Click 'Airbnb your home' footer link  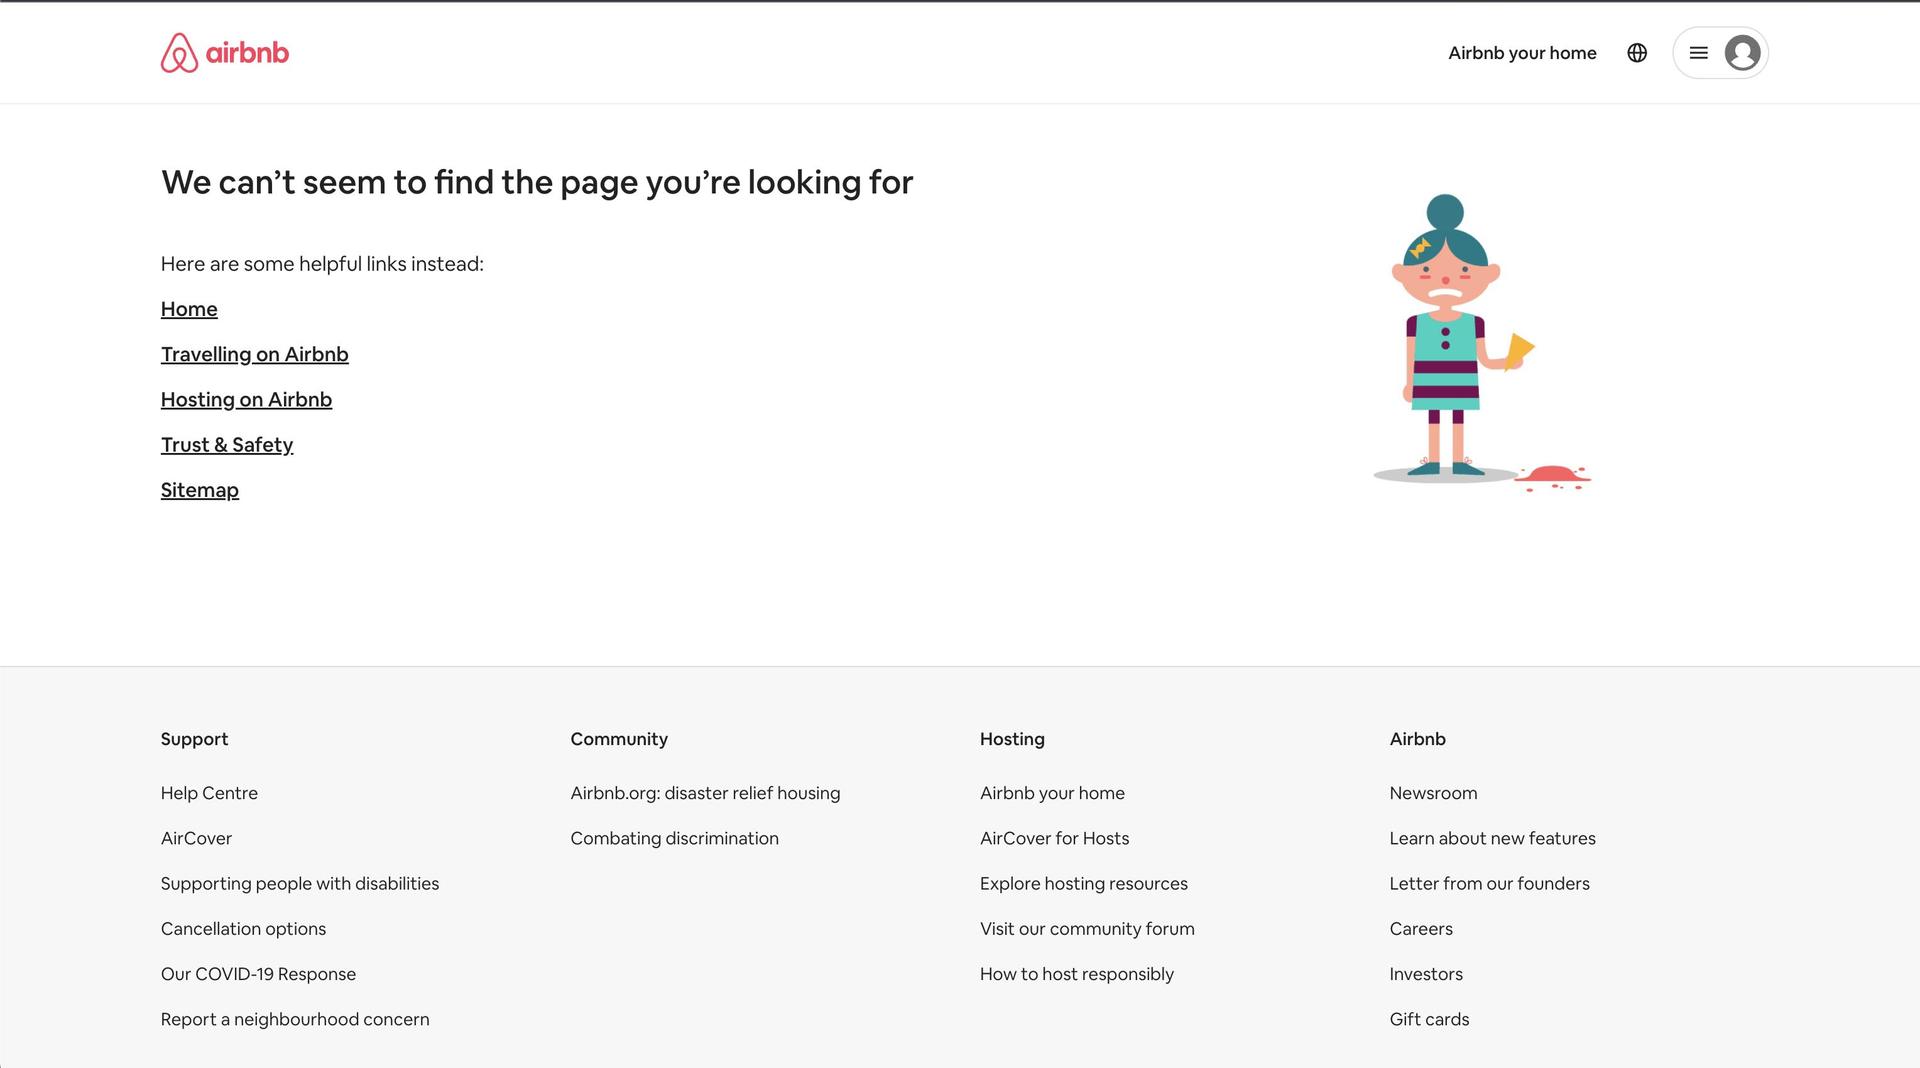click(x=1052, y=793)
